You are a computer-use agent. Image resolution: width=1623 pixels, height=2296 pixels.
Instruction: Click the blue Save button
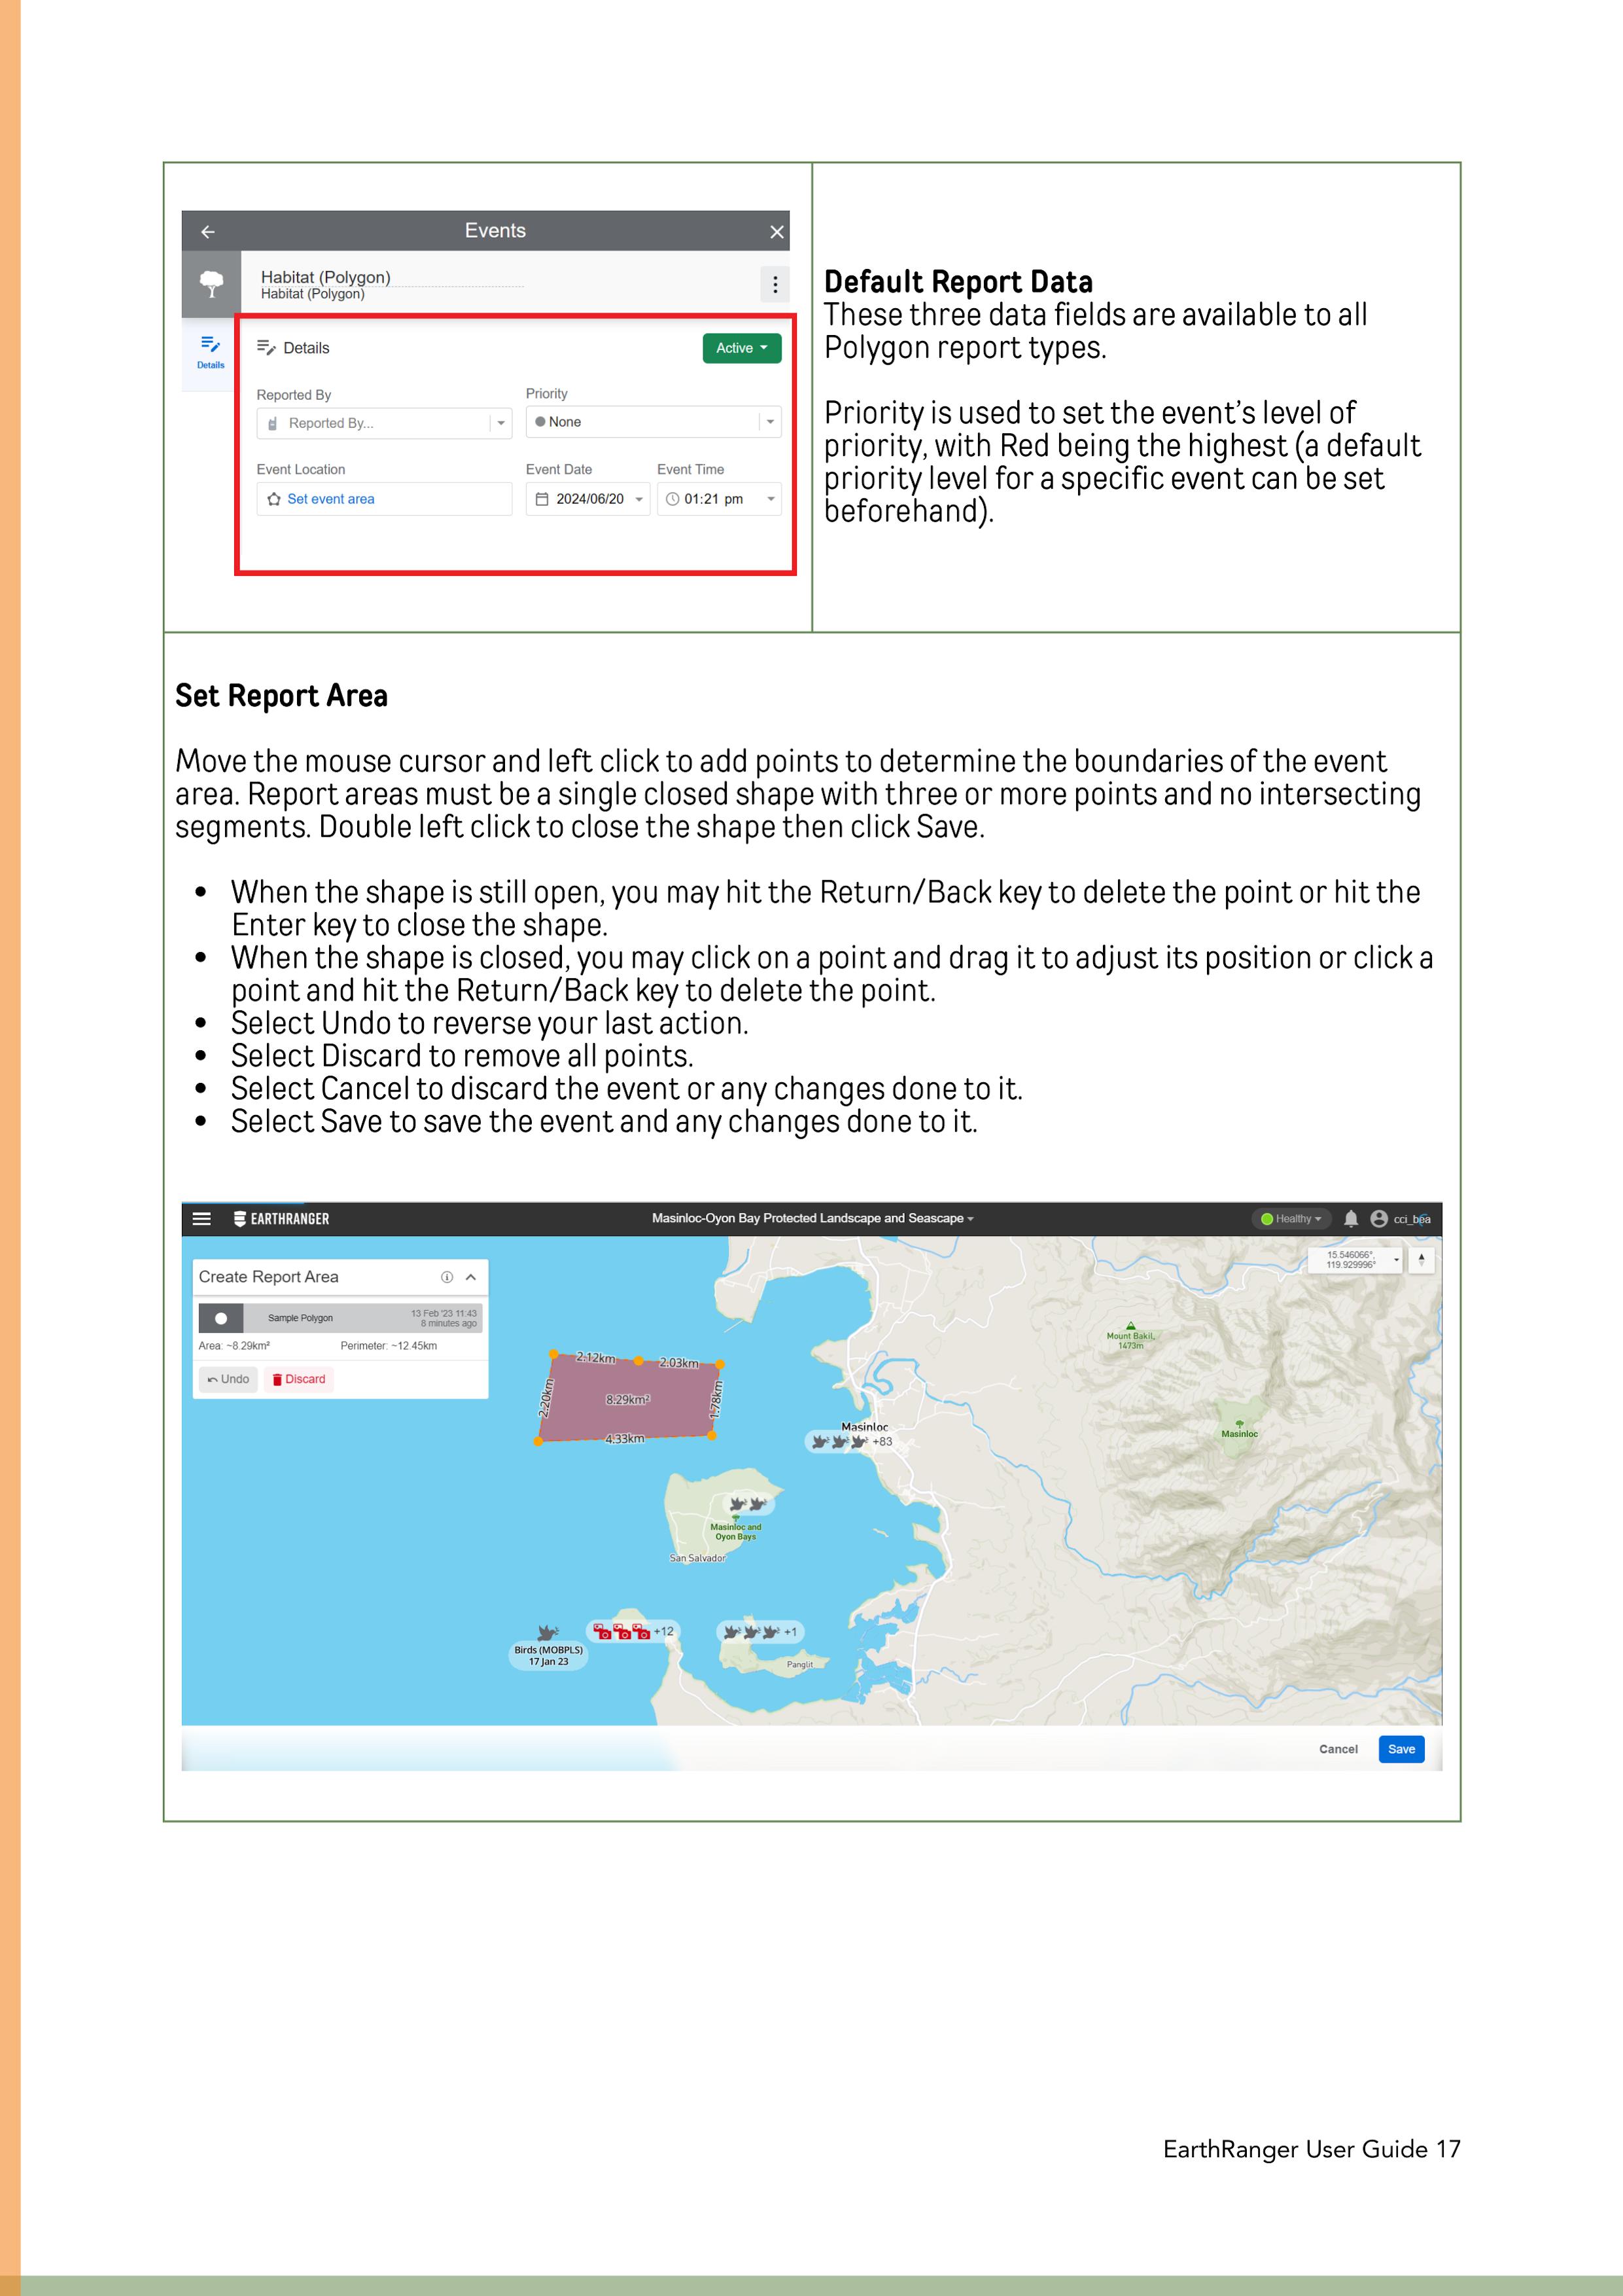point(1401,1749)
